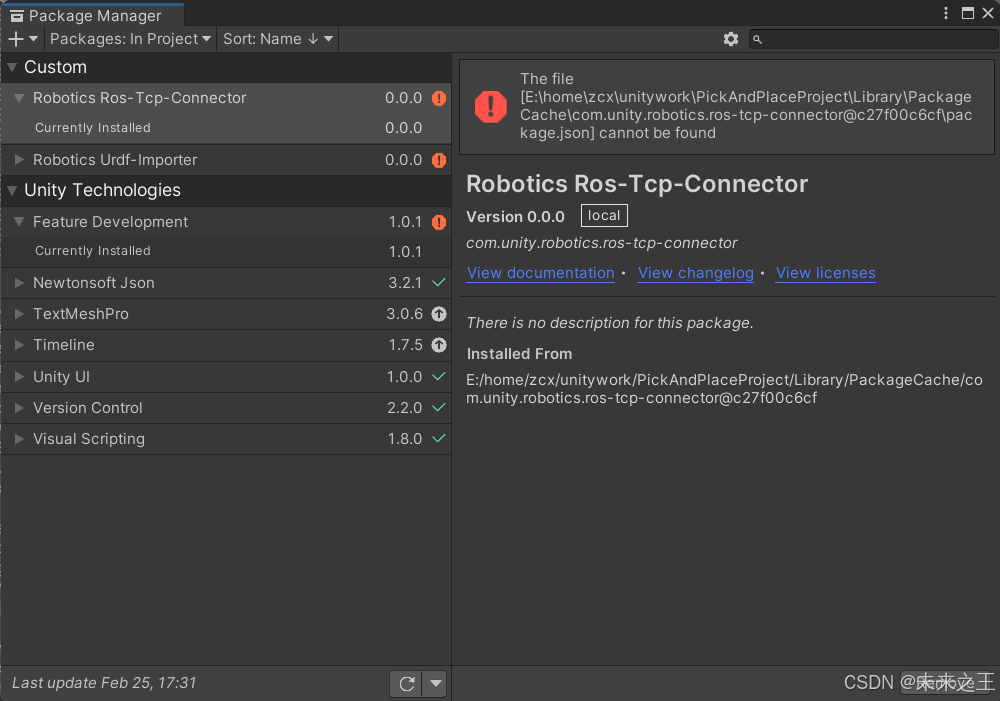This screenshot has height=701, width=1000.
Task: Click the Robotics Ros-Tcp-Connector details title
Action: [637, 184]
